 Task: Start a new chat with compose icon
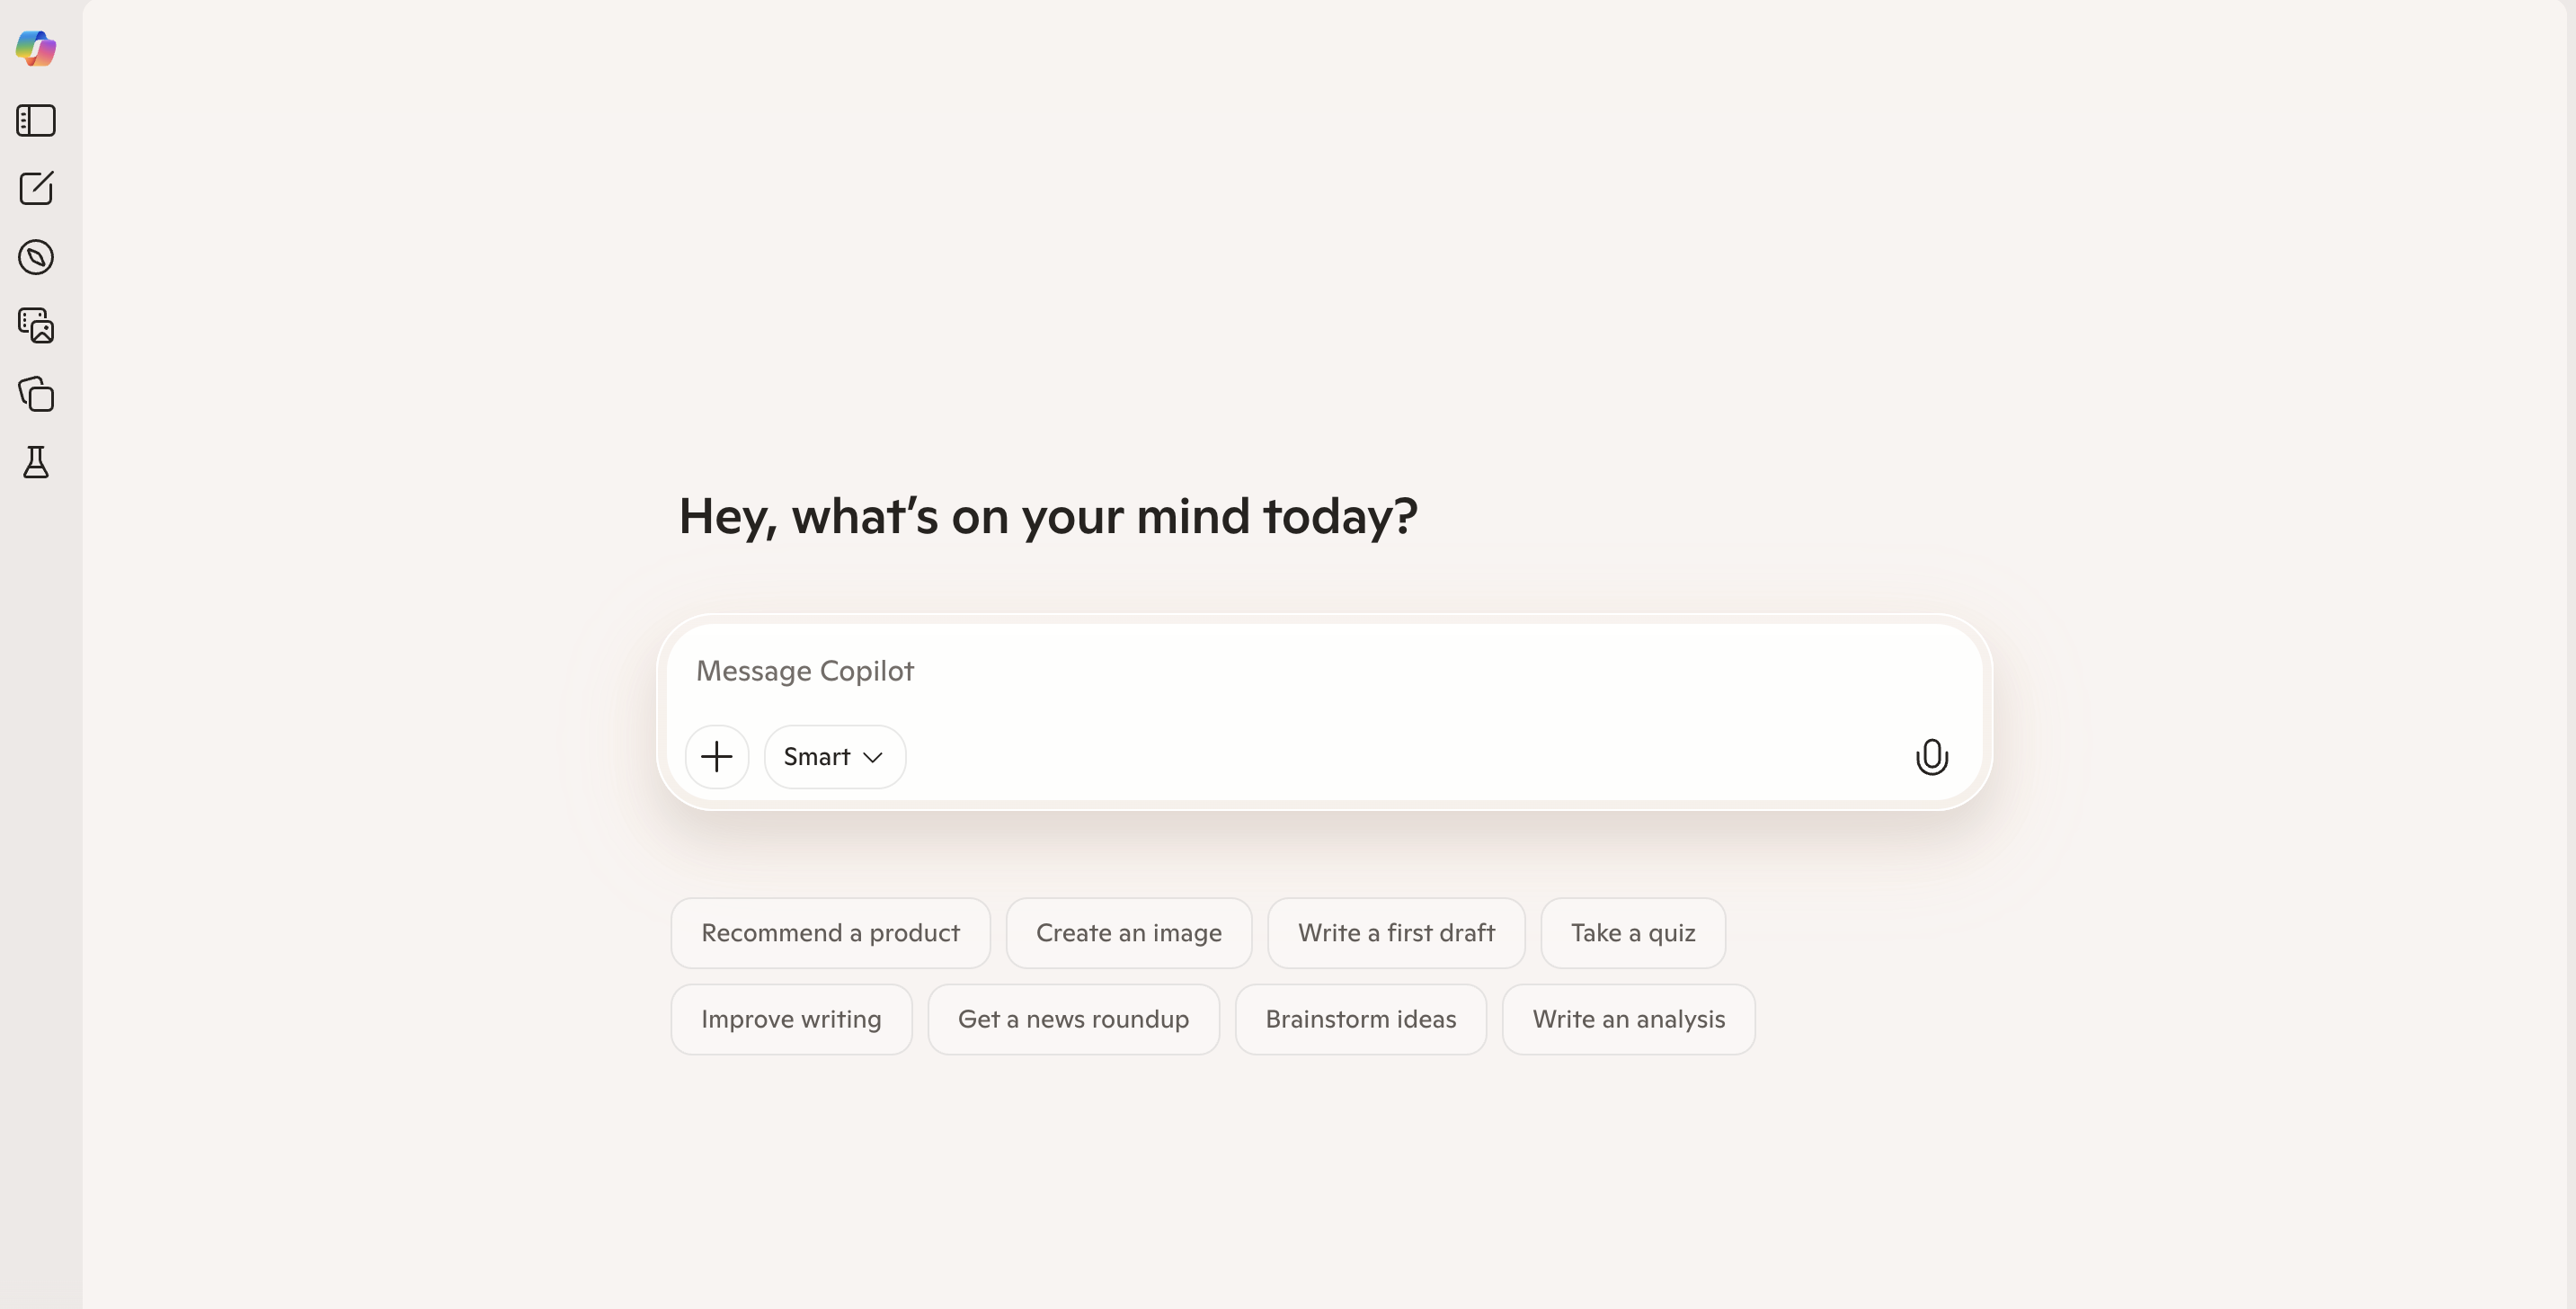[36, 188]
